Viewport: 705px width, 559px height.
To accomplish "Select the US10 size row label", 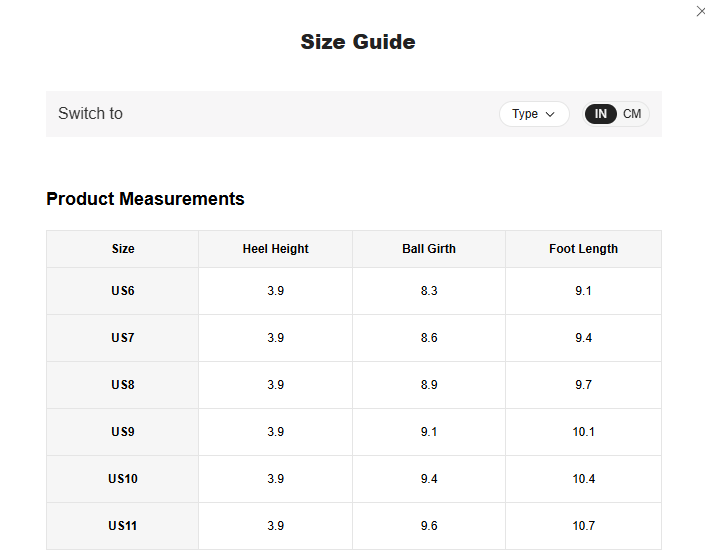I will (x=123, y=479).
